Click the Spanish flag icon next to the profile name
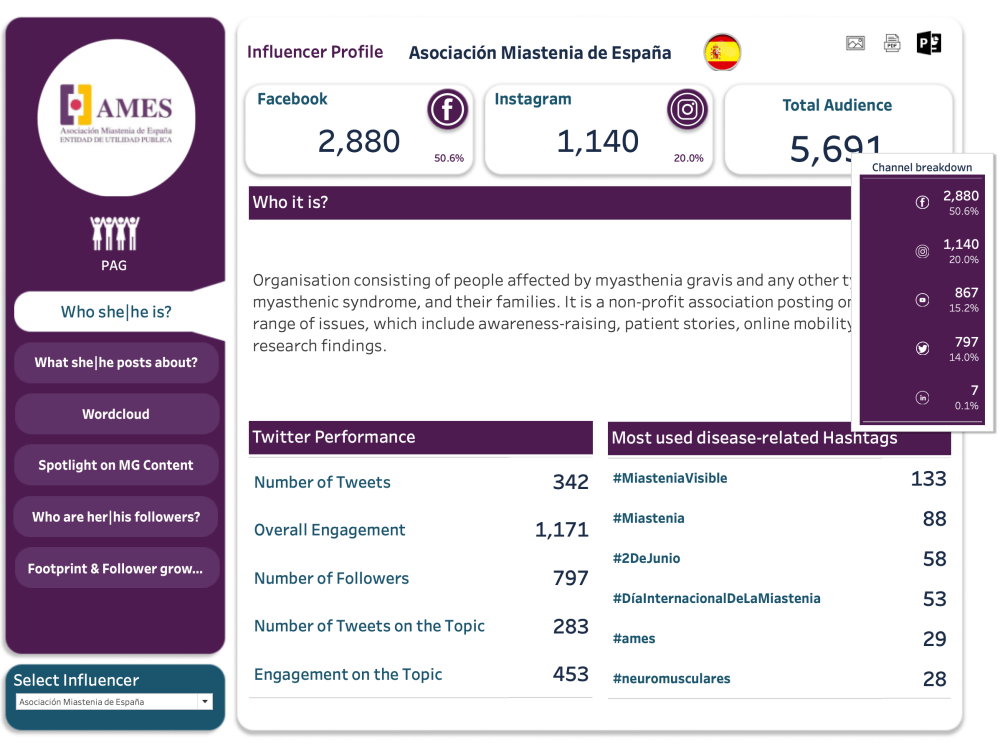1000x750 pixels. tap(721, 52)
